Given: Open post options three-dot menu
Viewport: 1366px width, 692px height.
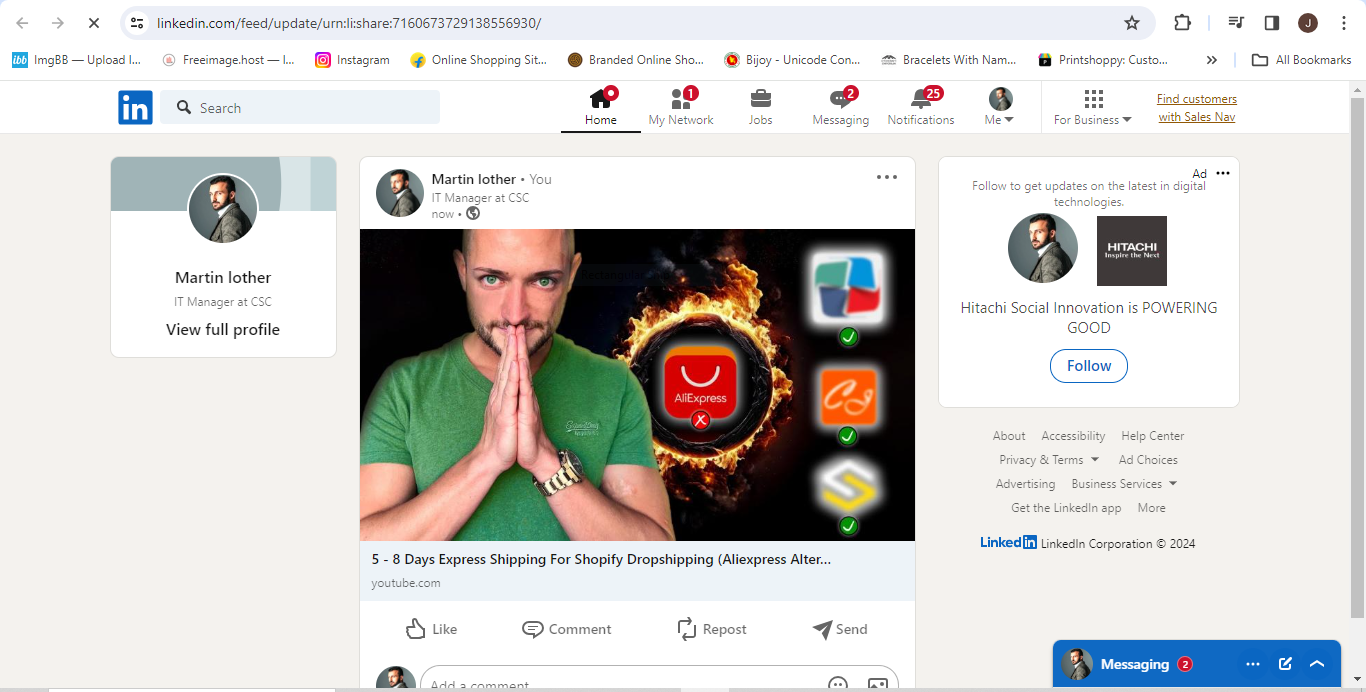Looking at the screenshot, I should coord(887,178).
